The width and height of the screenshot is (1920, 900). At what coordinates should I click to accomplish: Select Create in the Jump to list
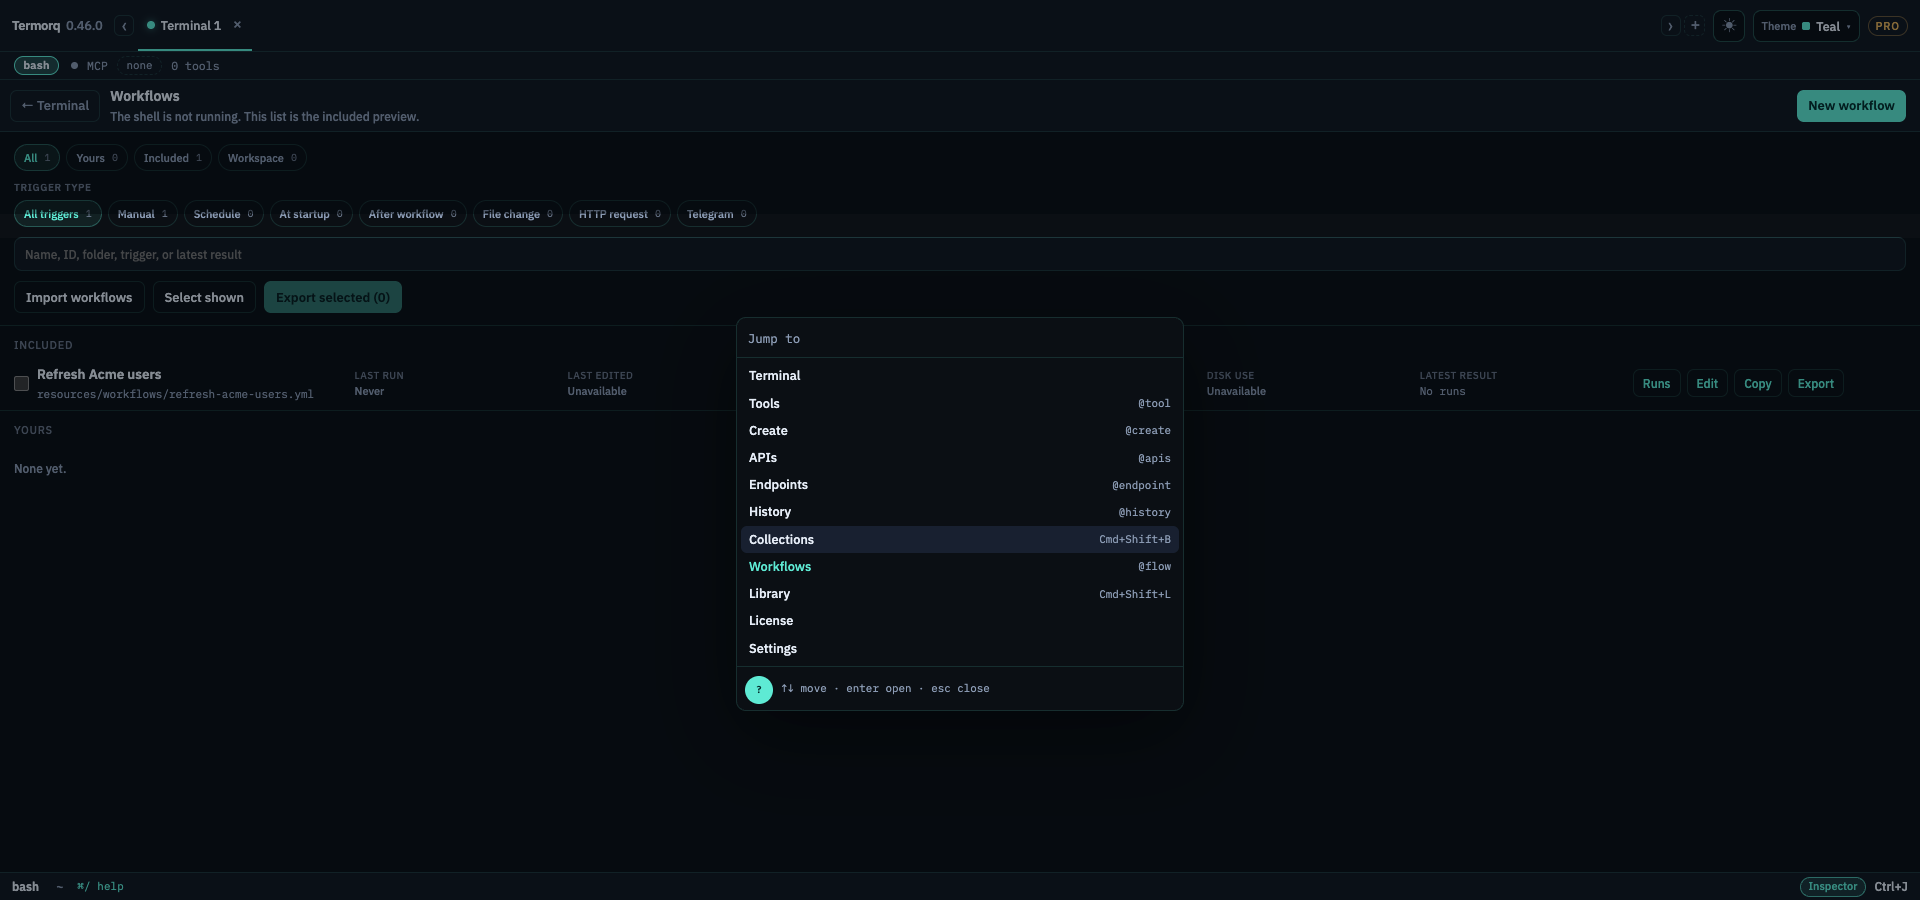click(959, 430)
